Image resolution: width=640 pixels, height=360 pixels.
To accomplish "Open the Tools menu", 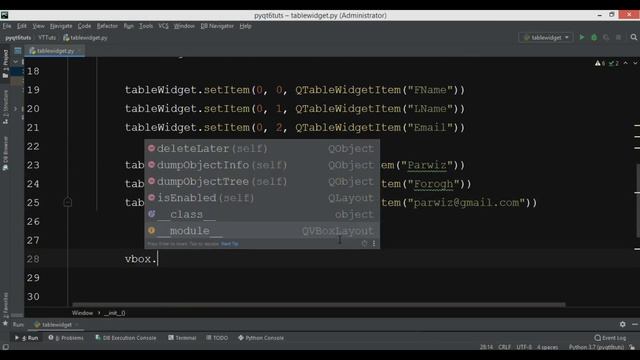I will tap(146, 26).
